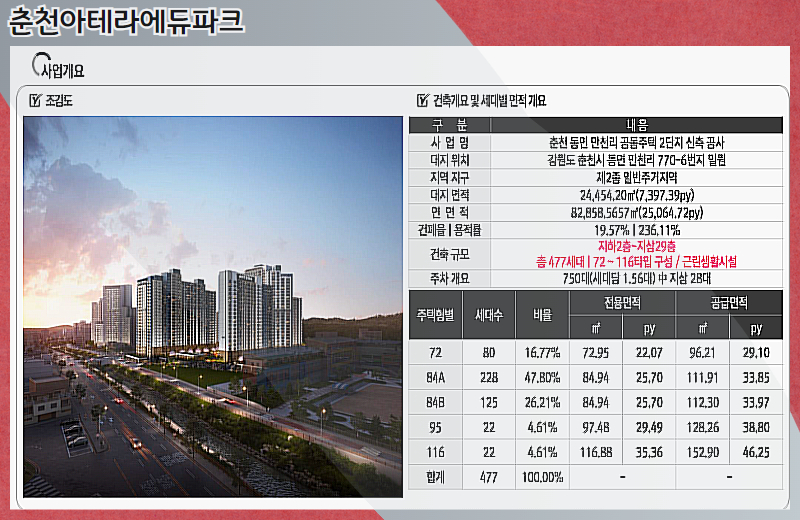
Task: Click the 지역 지구 row label
Action: [449, 178]
